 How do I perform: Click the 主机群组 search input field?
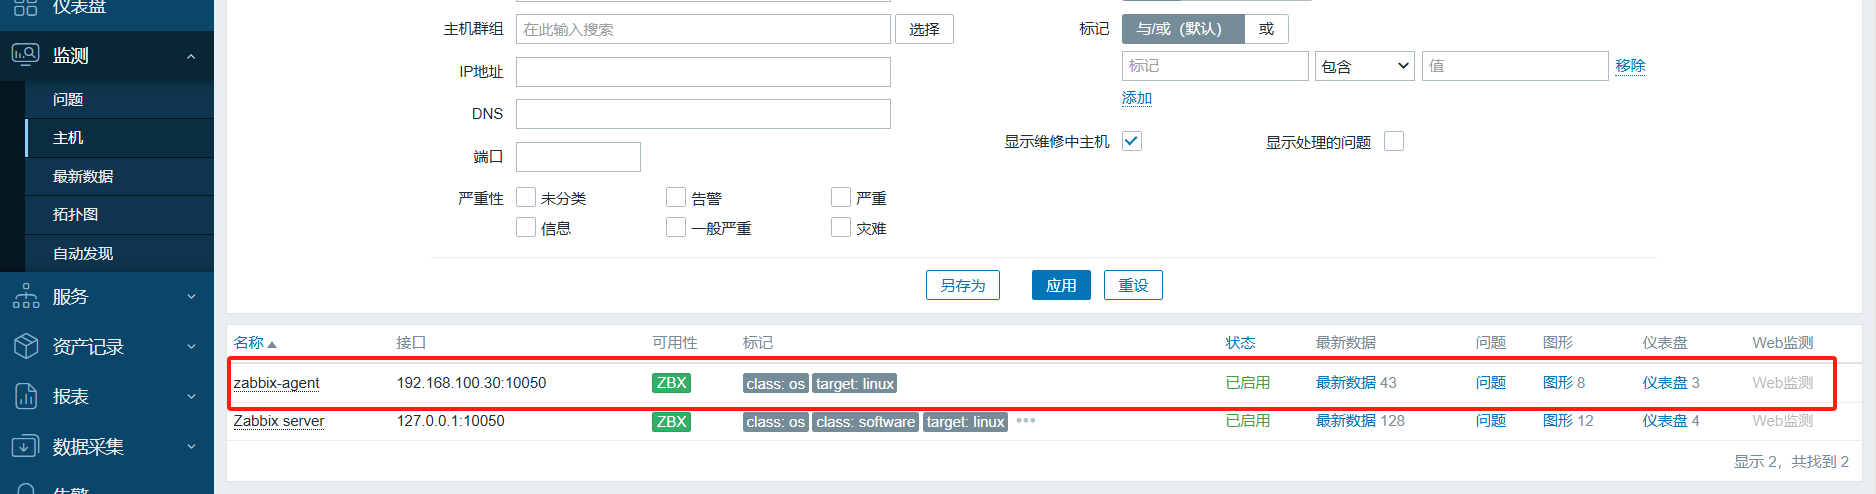[703, 29]
